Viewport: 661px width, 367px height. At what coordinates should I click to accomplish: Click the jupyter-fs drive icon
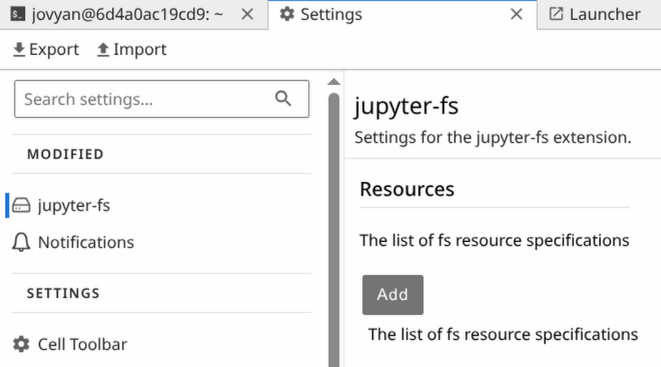pyautogui.click(x=21, y=205)
